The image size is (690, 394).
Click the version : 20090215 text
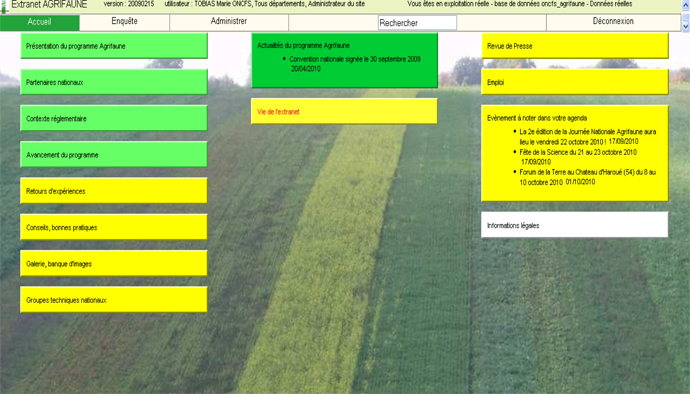pos(129,4)
